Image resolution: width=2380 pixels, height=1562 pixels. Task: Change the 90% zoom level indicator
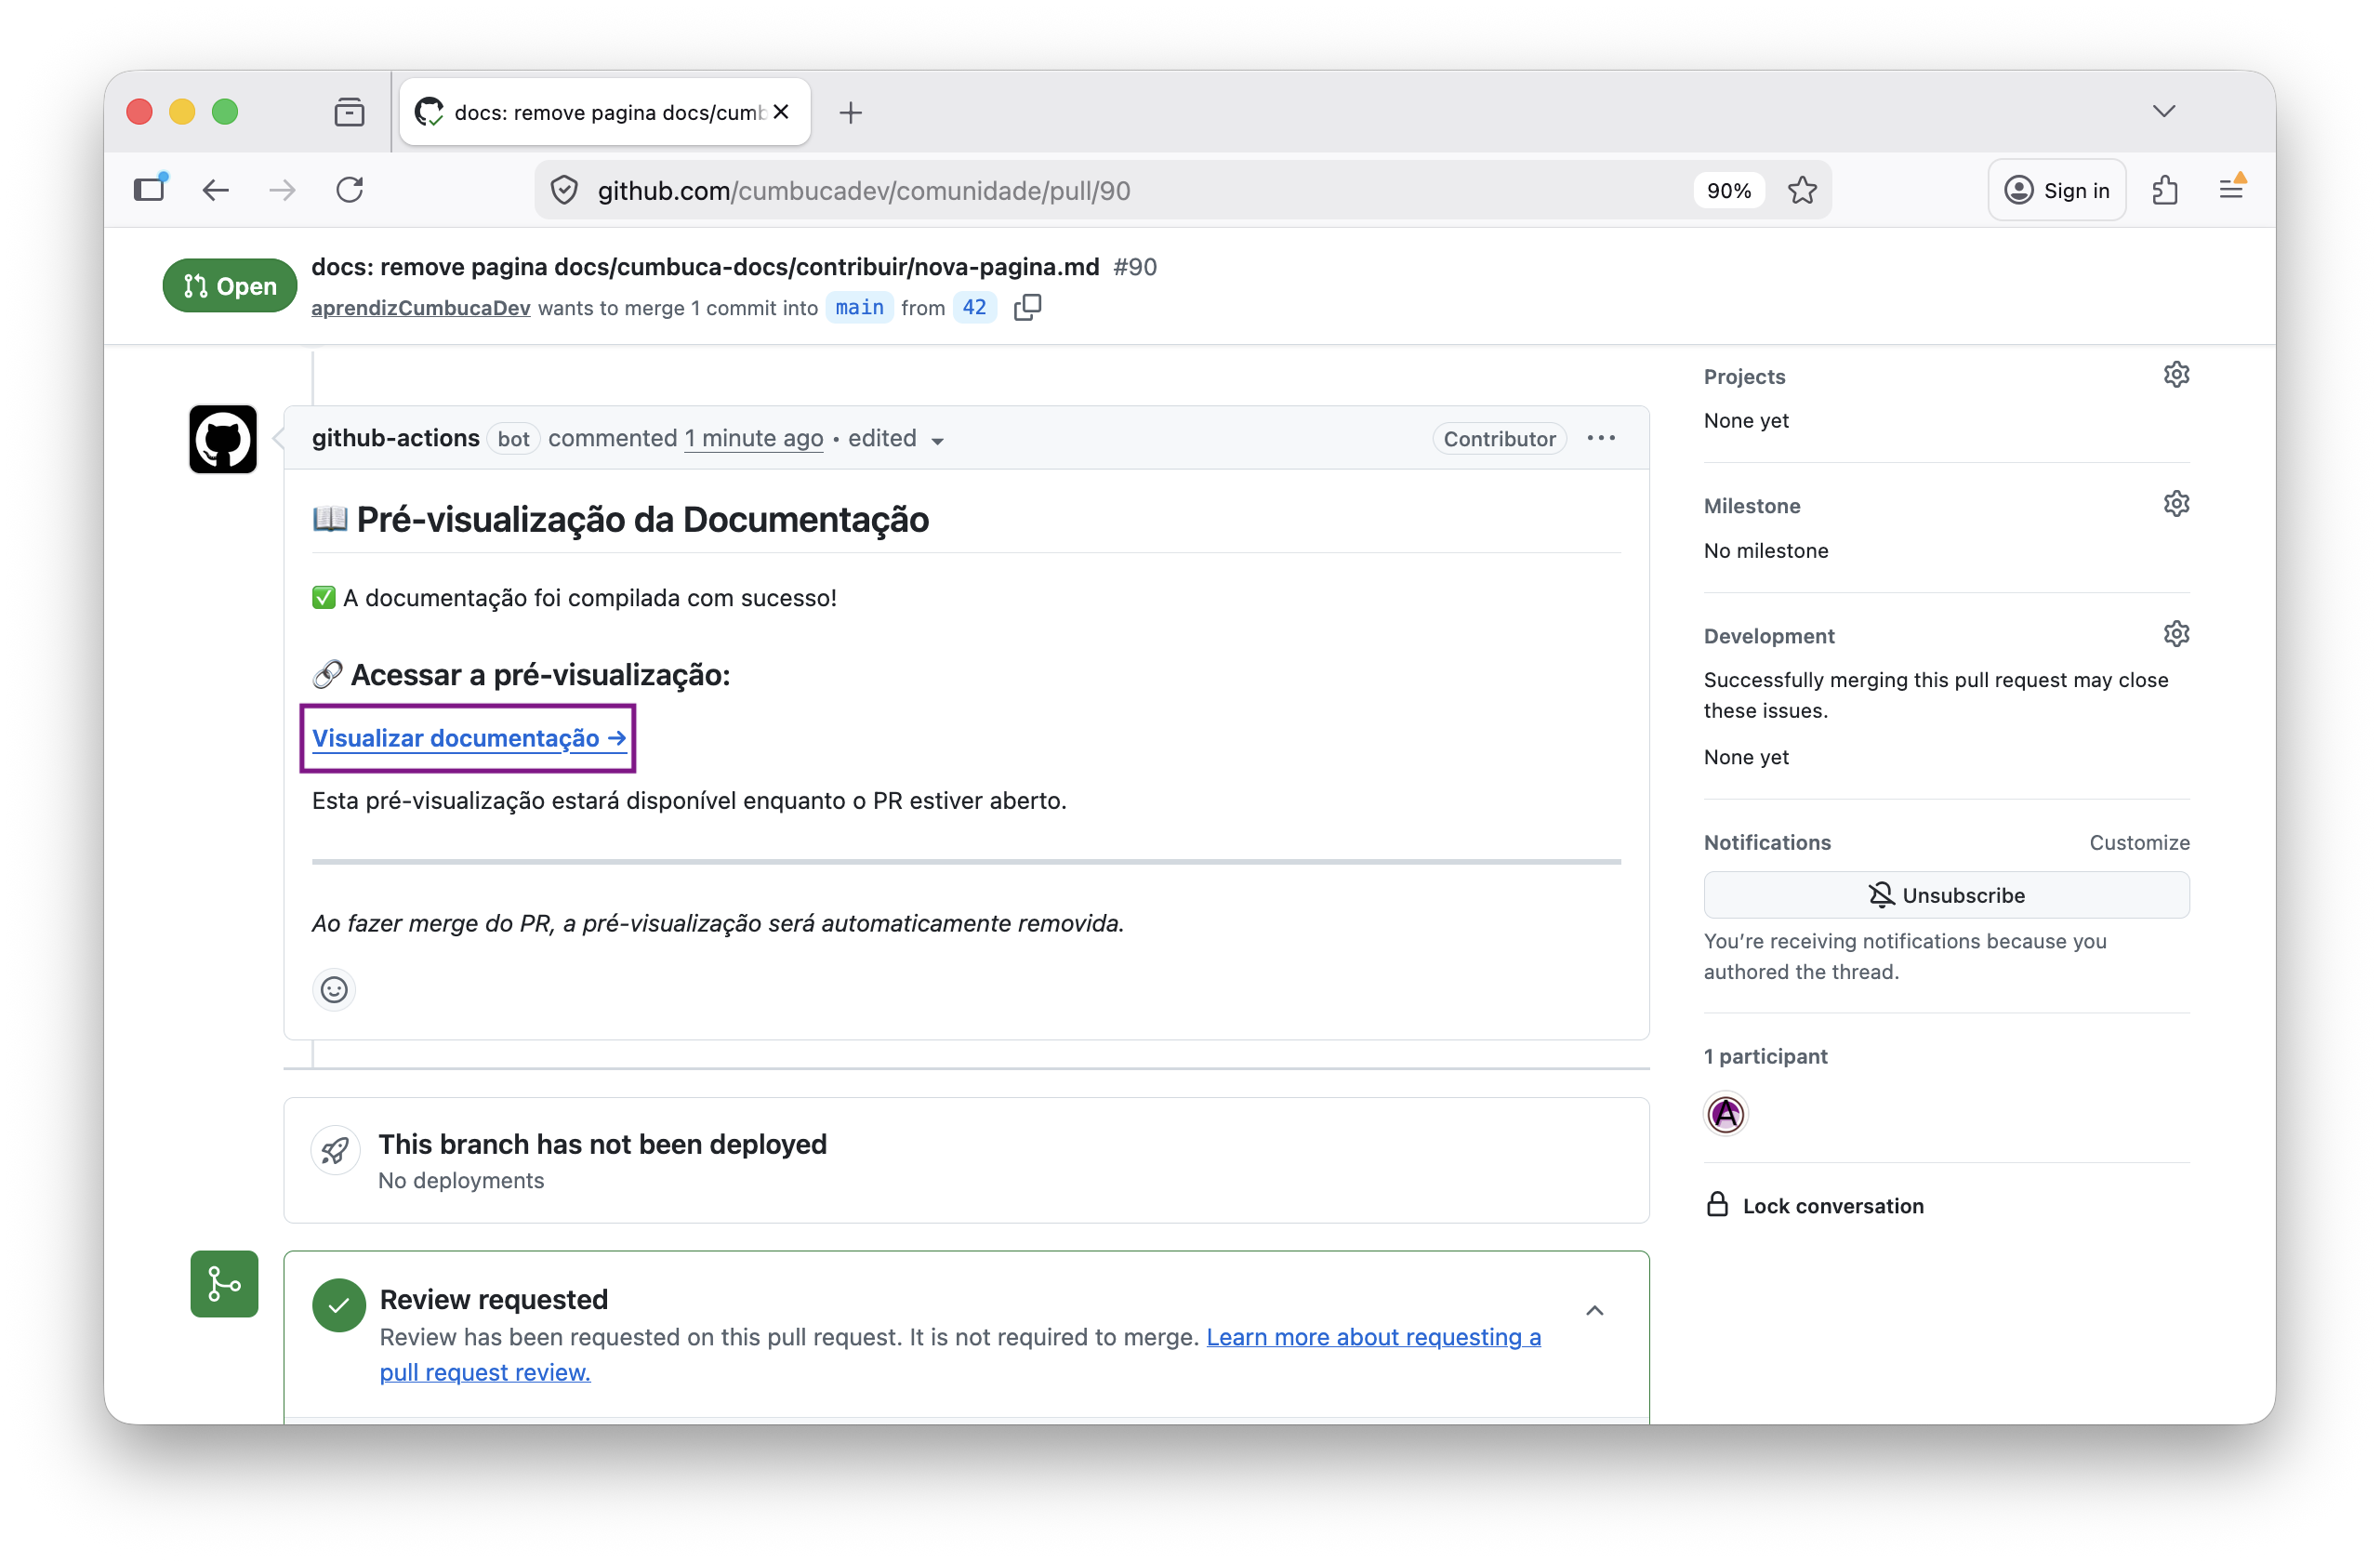tap(1729, 190)
